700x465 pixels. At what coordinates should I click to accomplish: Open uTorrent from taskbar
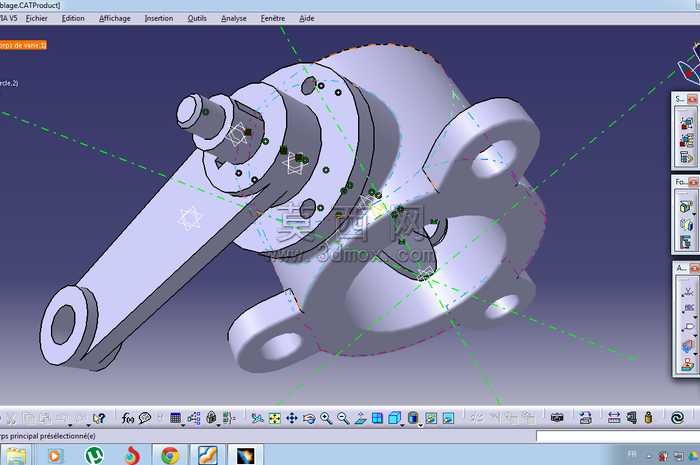coord(94,456)
